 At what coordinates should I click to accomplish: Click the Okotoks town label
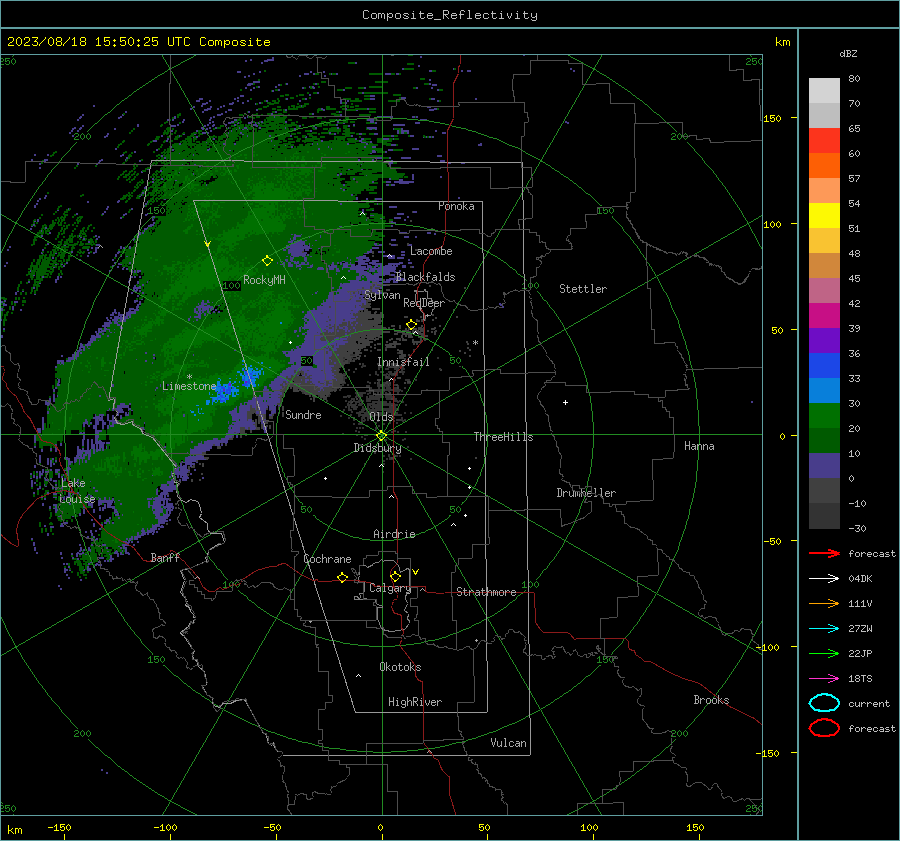coord(400,667)
